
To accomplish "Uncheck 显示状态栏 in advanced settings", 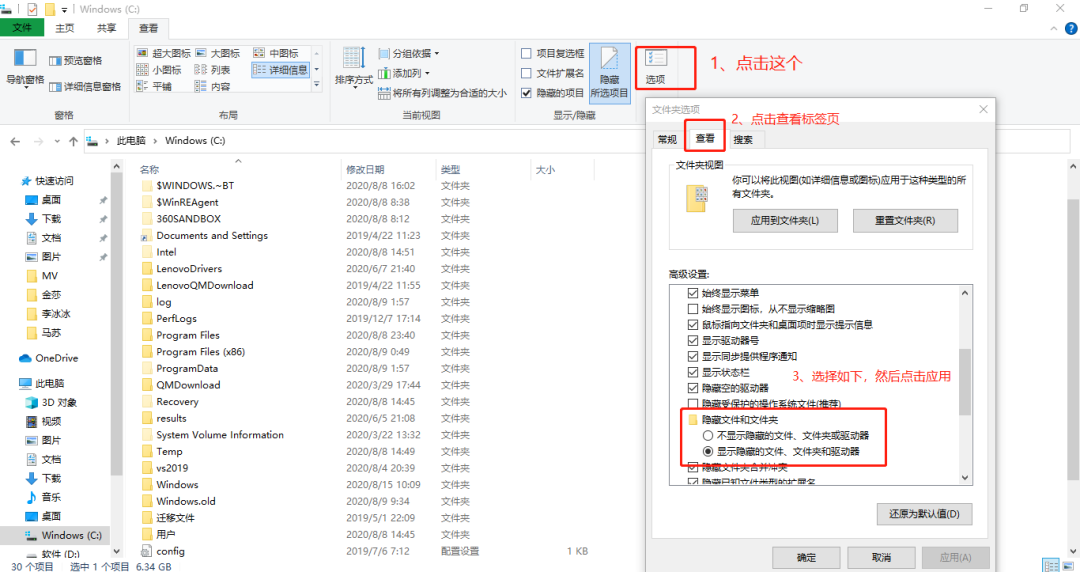I will pyautogui.click(x=694, y=372).
